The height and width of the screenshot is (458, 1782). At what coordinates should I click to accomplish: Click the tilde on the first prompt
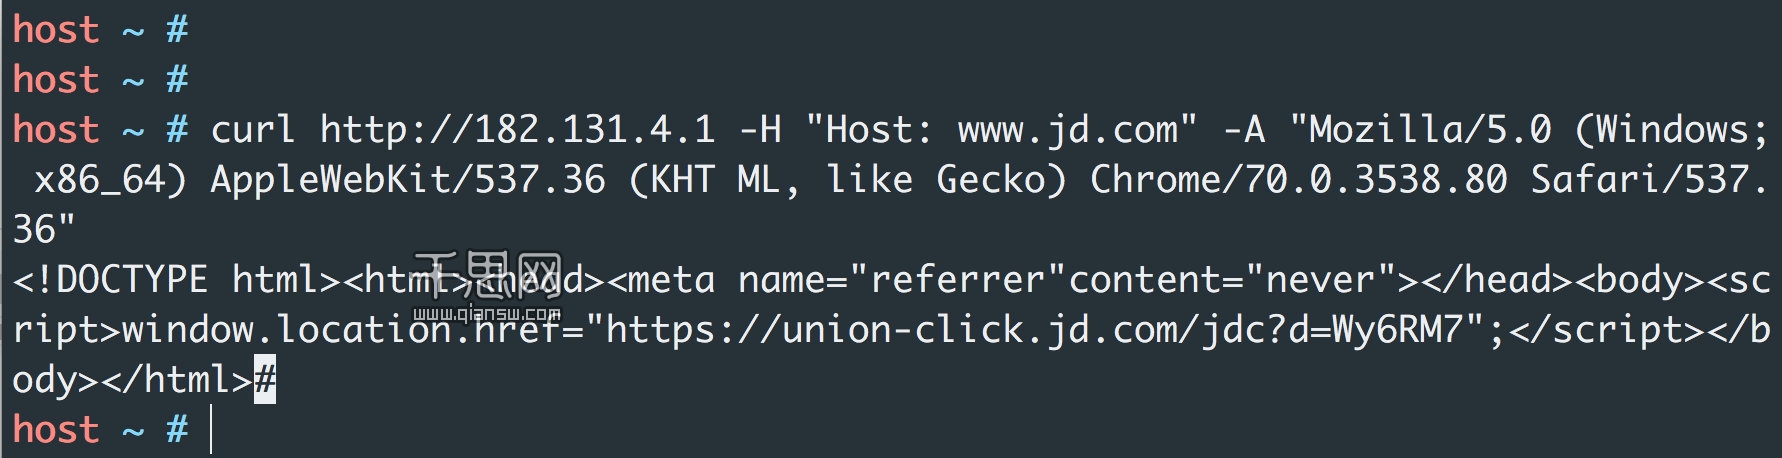pyautogui.click(x=133, y=32)
